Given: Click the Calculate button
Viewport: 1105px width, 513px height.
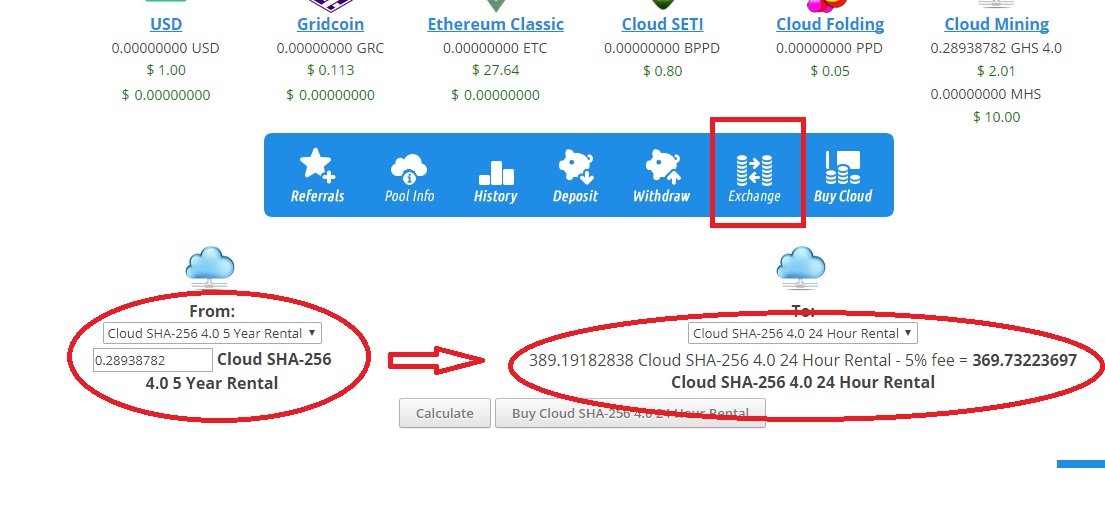Looking at the screenshot, I should coord(445,413).
